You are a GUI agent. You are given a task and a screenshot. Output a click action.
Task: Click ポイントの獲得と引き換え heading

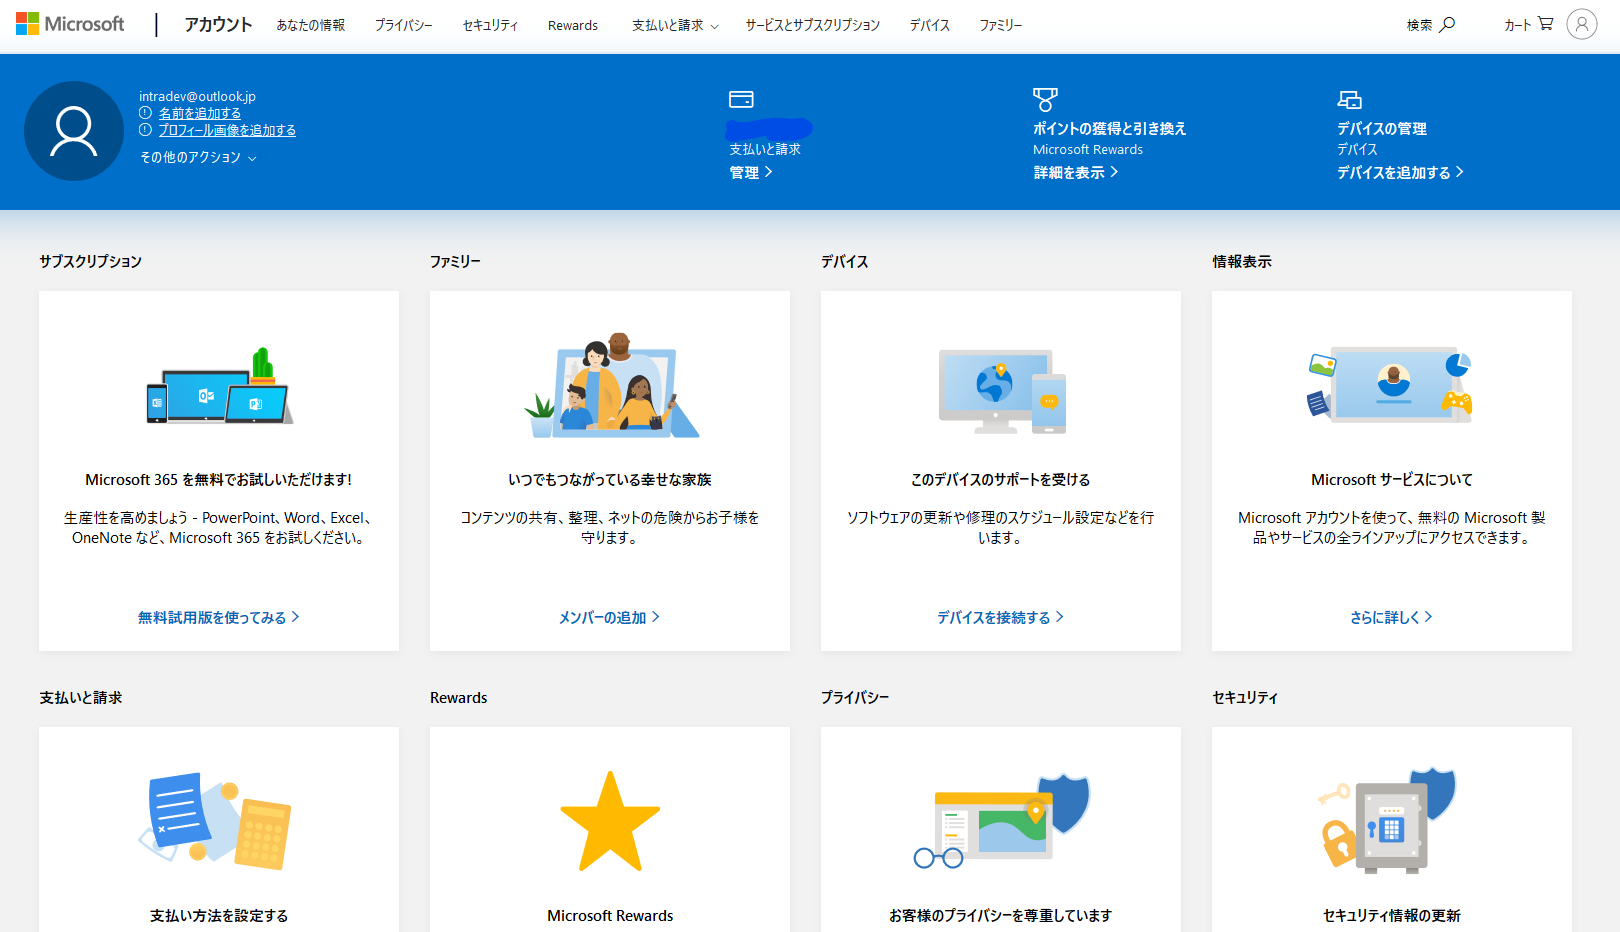point(1109,128)
